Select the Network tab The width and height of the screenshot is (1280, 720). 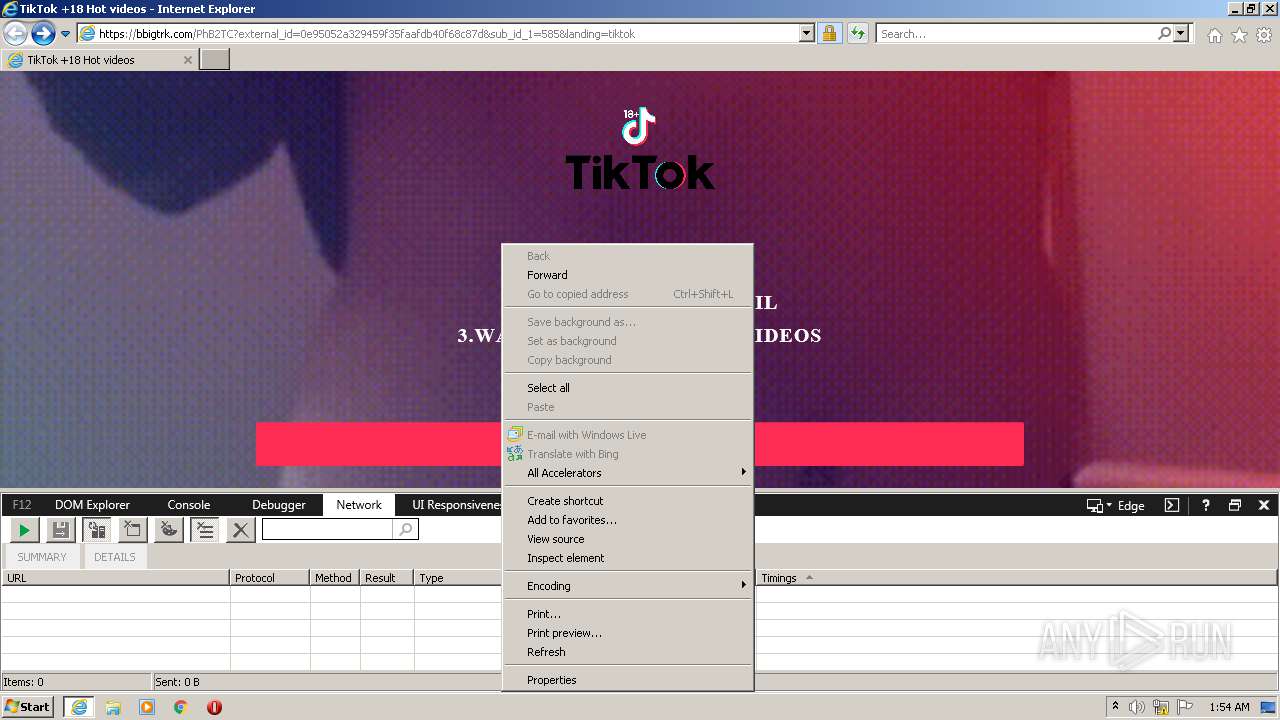[x=359, y=505]
